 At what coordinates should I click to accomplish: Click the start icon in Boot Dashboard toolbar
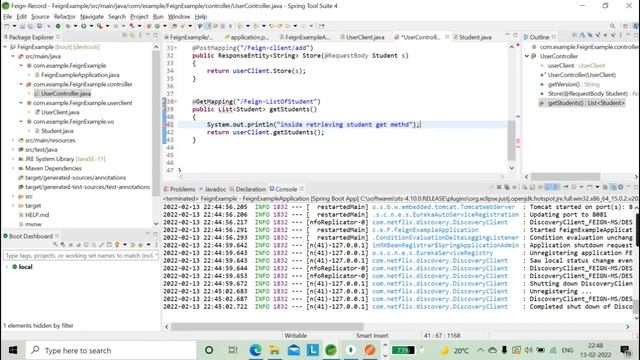click(56, 245)
